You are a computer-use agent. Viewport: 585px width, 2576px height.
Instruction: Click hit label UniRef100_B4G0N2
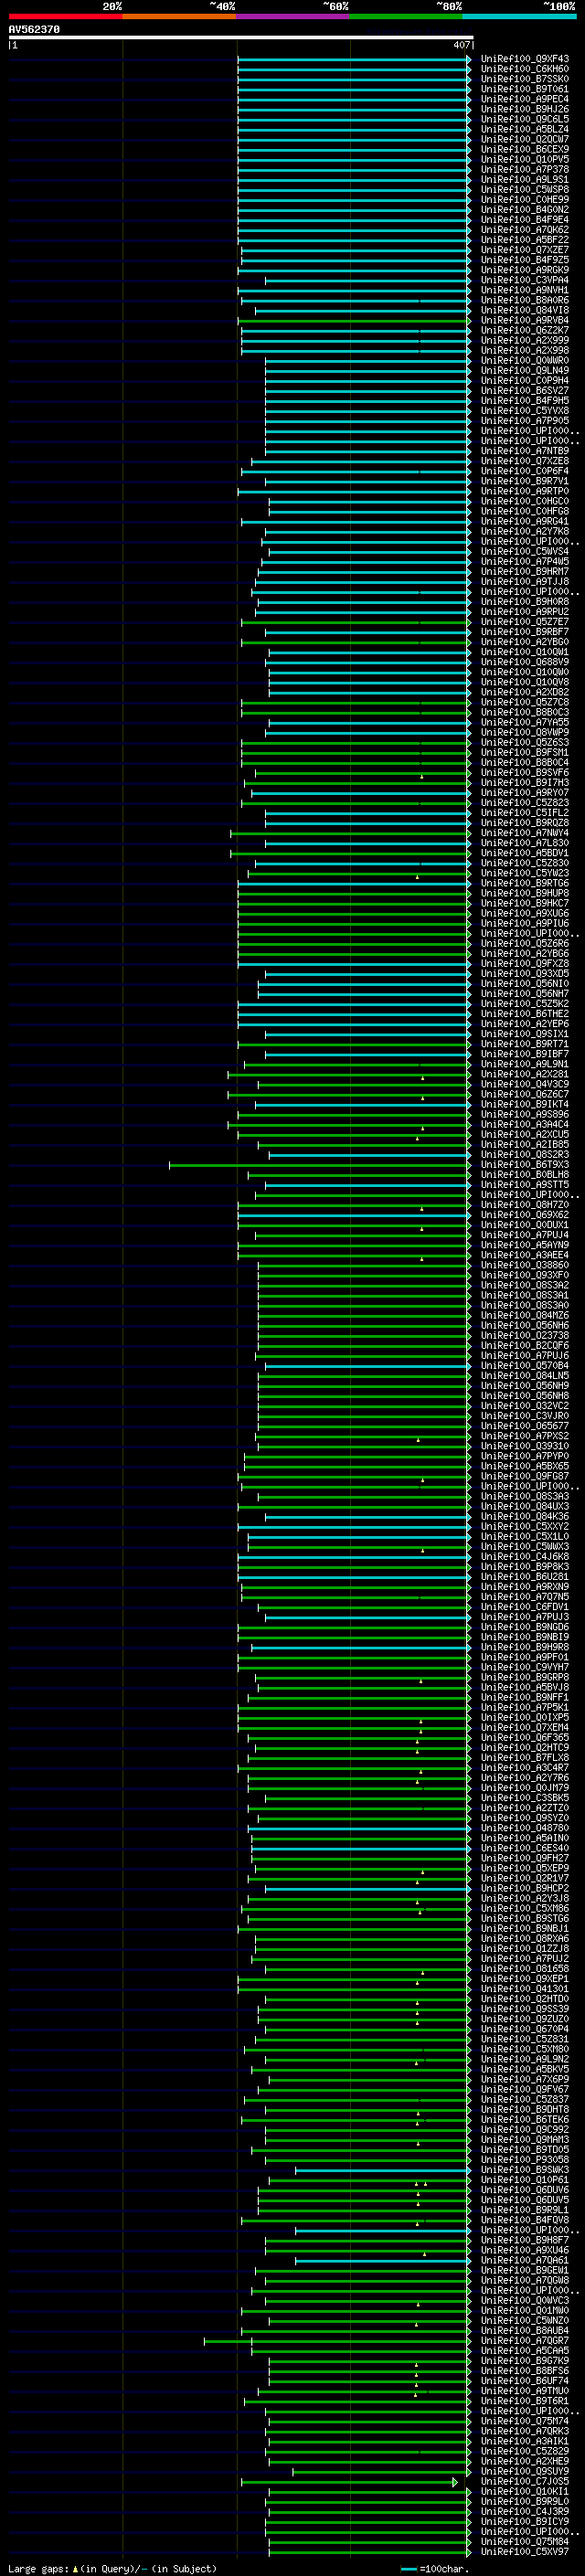(525, 210)
